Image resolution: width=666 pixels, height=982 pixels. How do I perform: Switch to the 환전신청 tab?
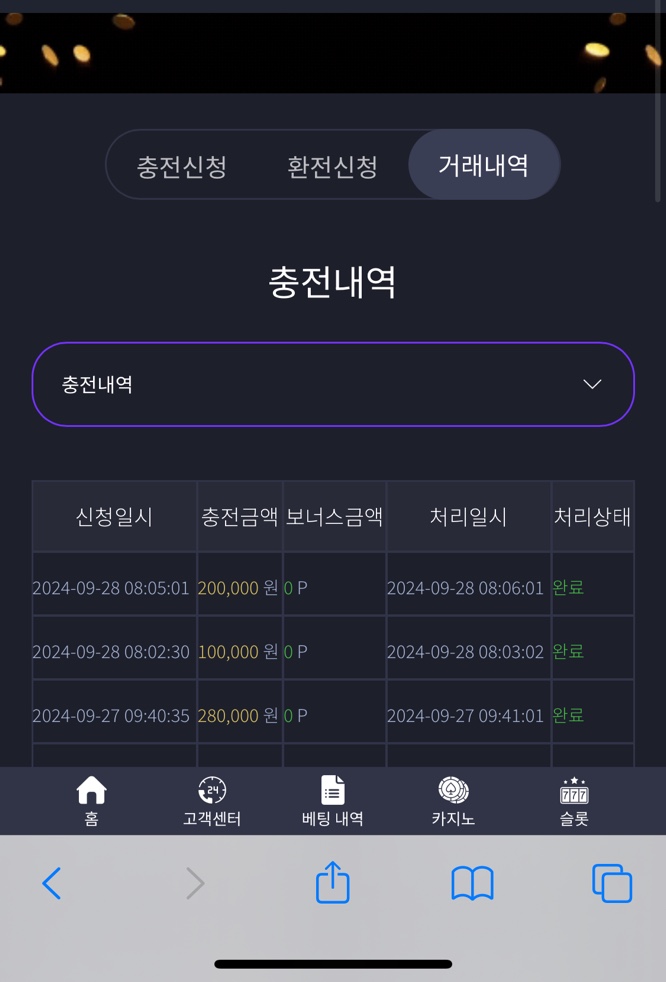[332, 167]
